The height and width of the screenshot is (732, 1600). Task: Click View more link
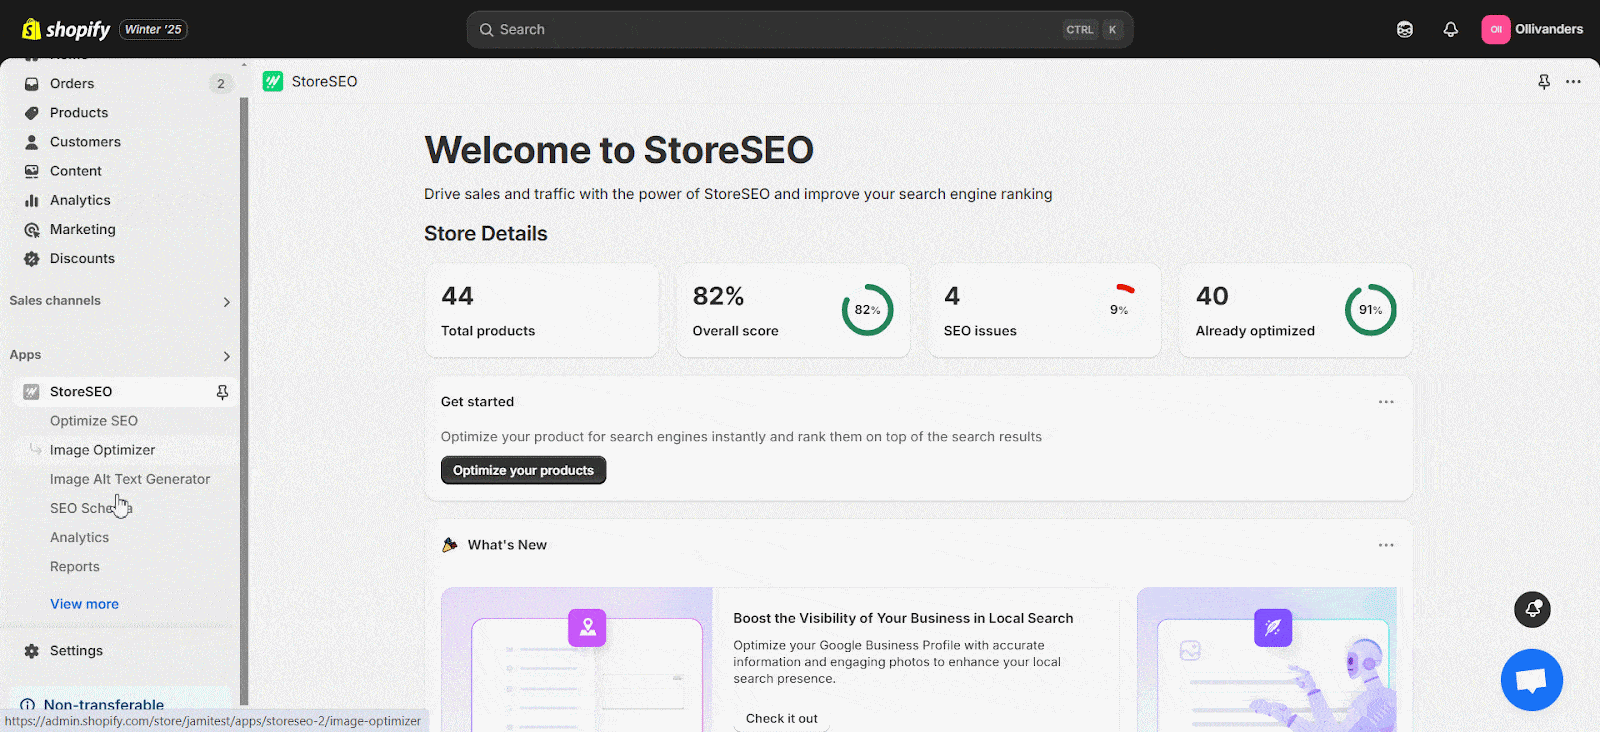(x=85, y=604)
